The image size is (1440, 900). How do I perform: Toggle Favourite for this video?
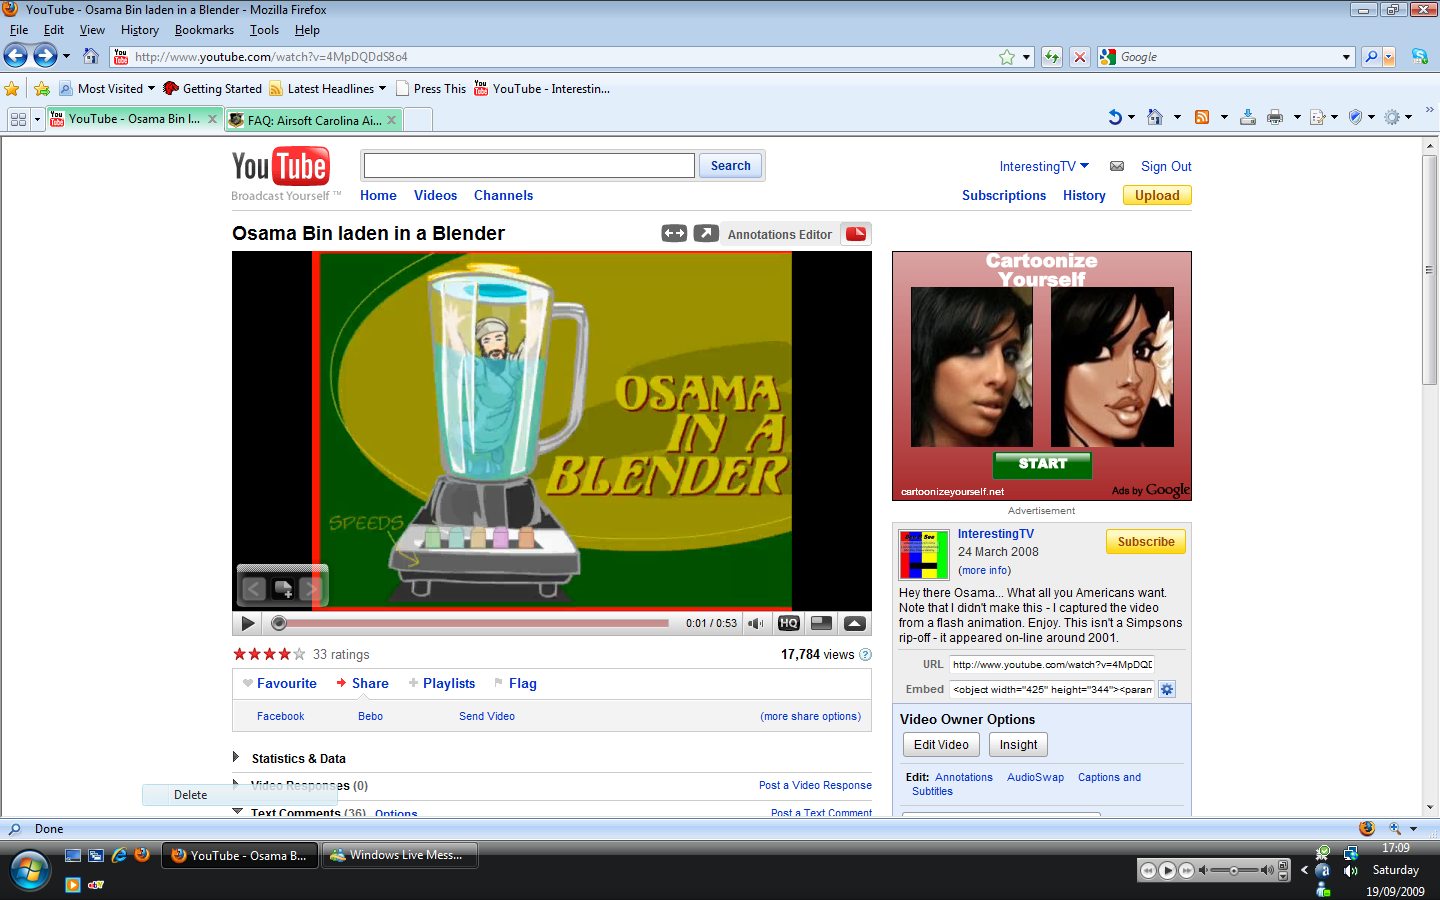279,684
